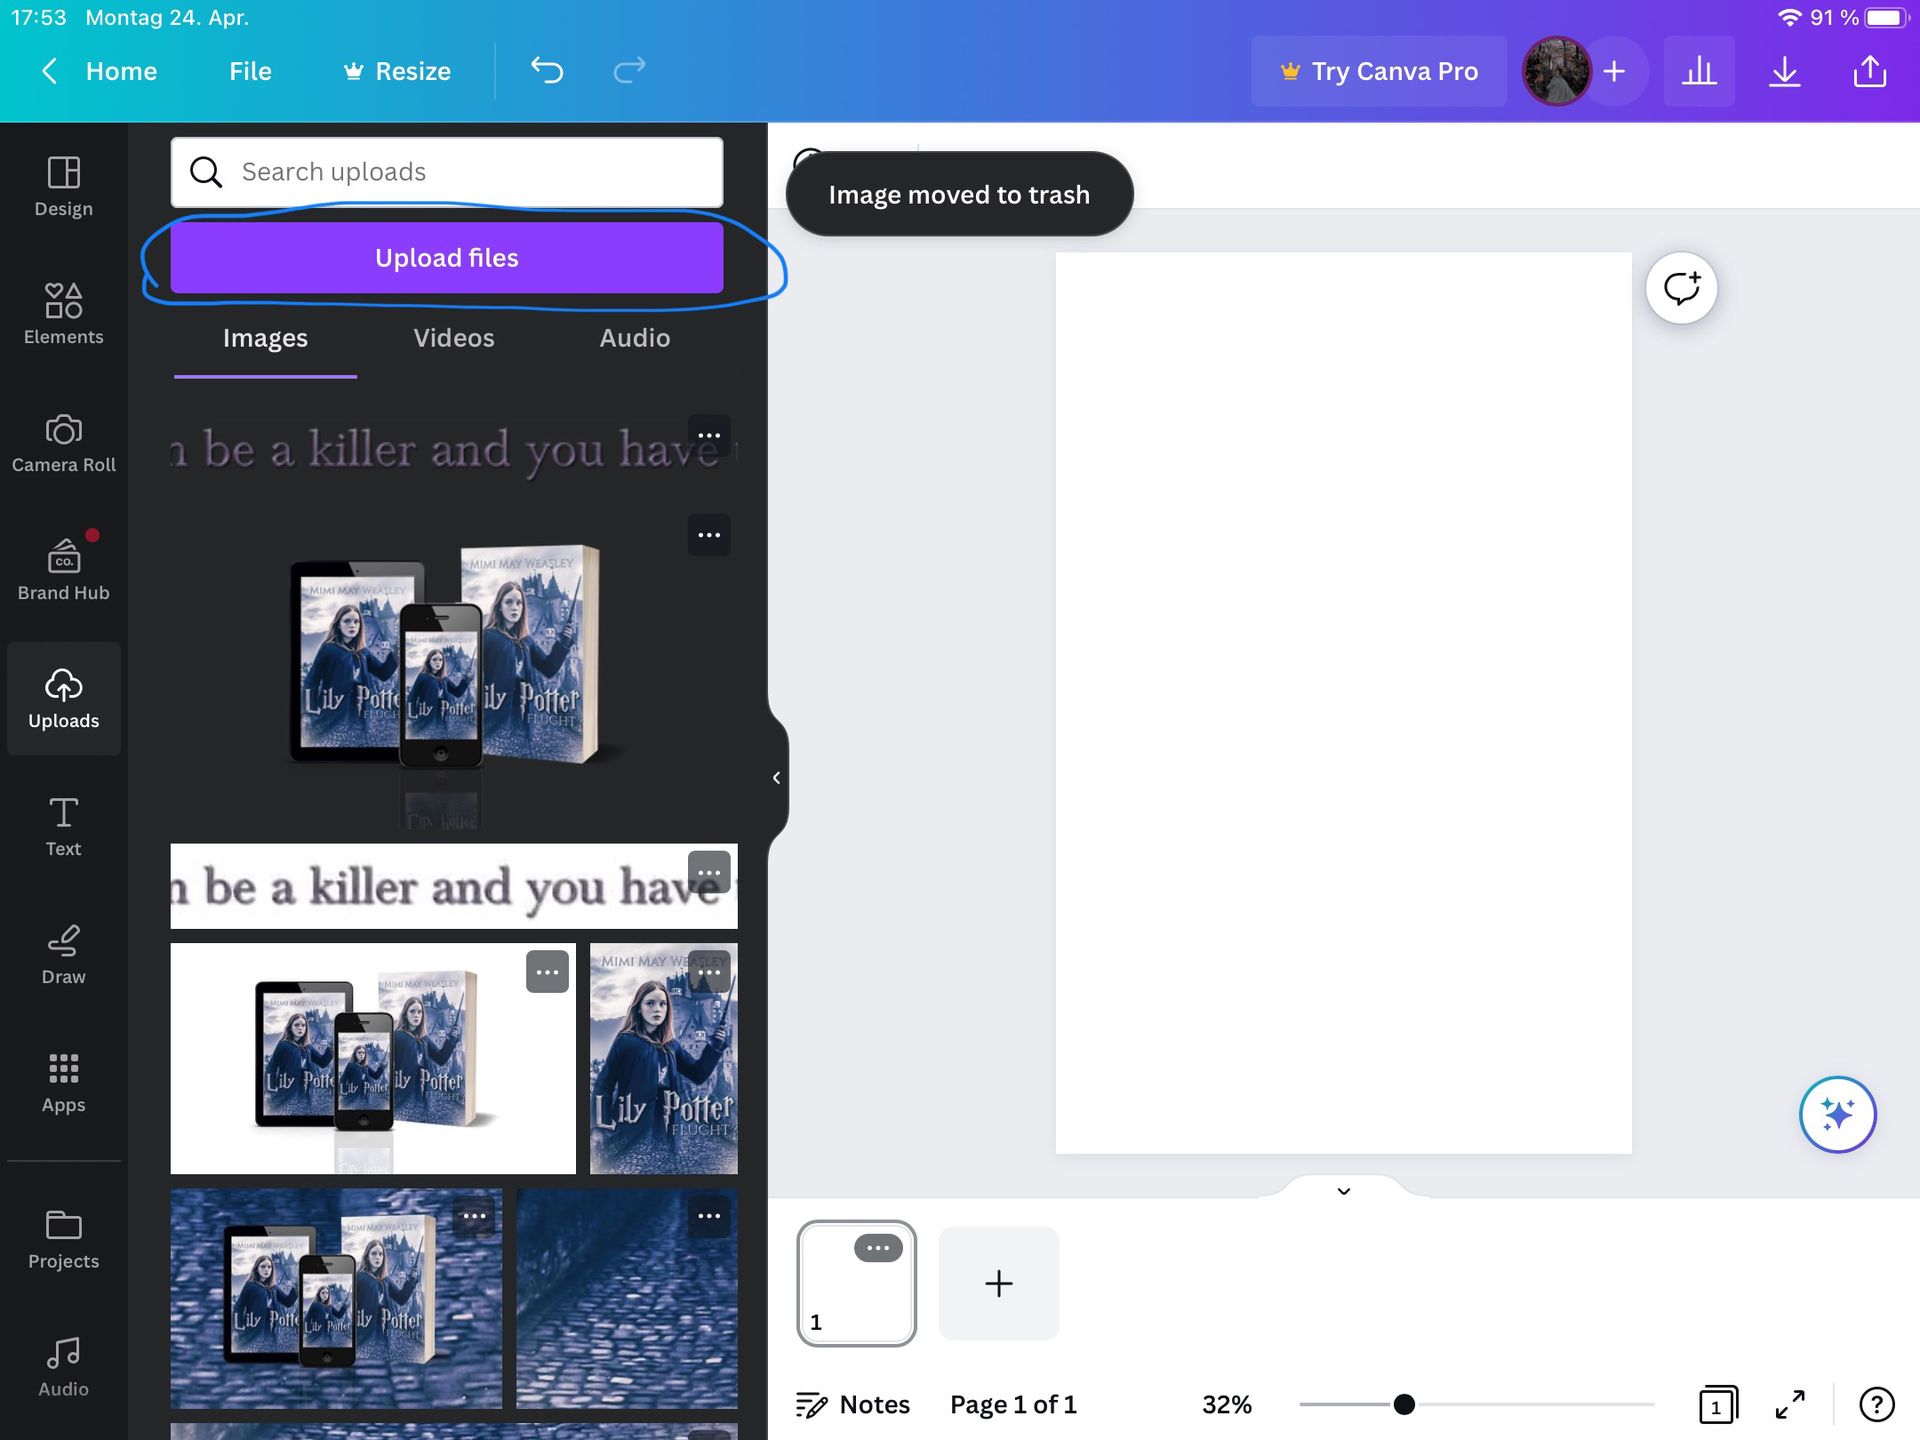Open options for dark book mockup image

point(709,535)
